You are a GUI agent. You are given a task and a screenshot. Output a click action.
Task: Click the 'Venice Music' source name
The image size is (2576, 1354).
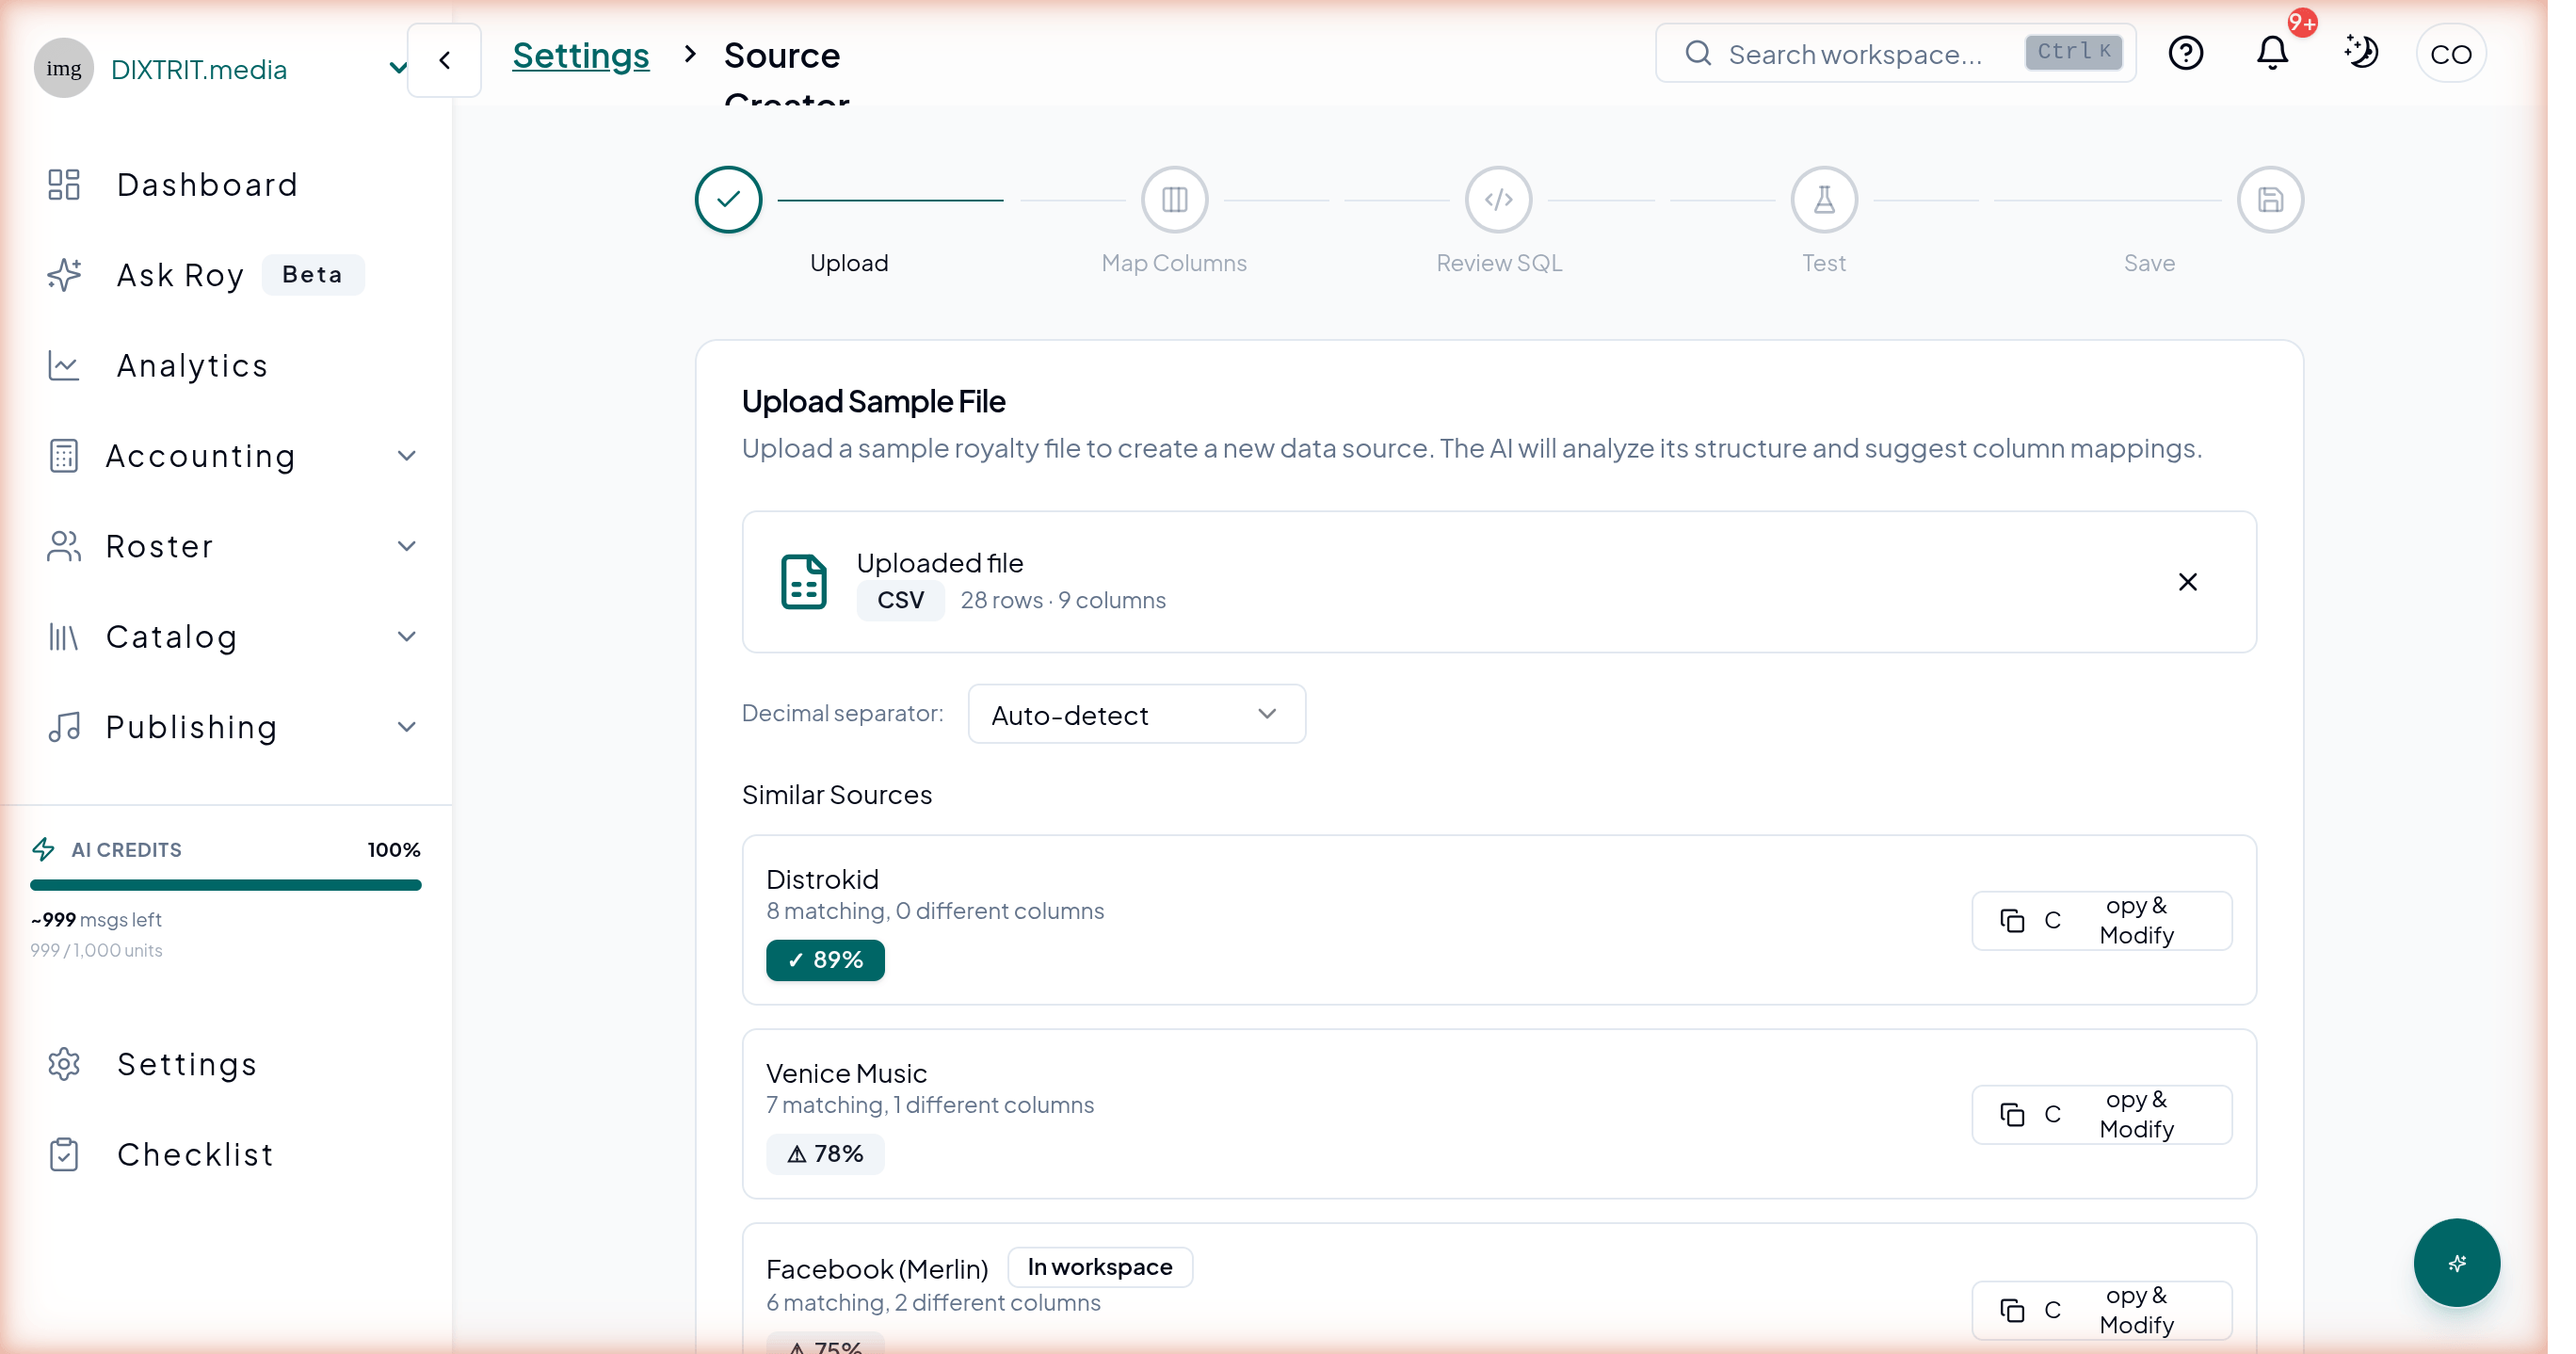tap(846, 1073)
